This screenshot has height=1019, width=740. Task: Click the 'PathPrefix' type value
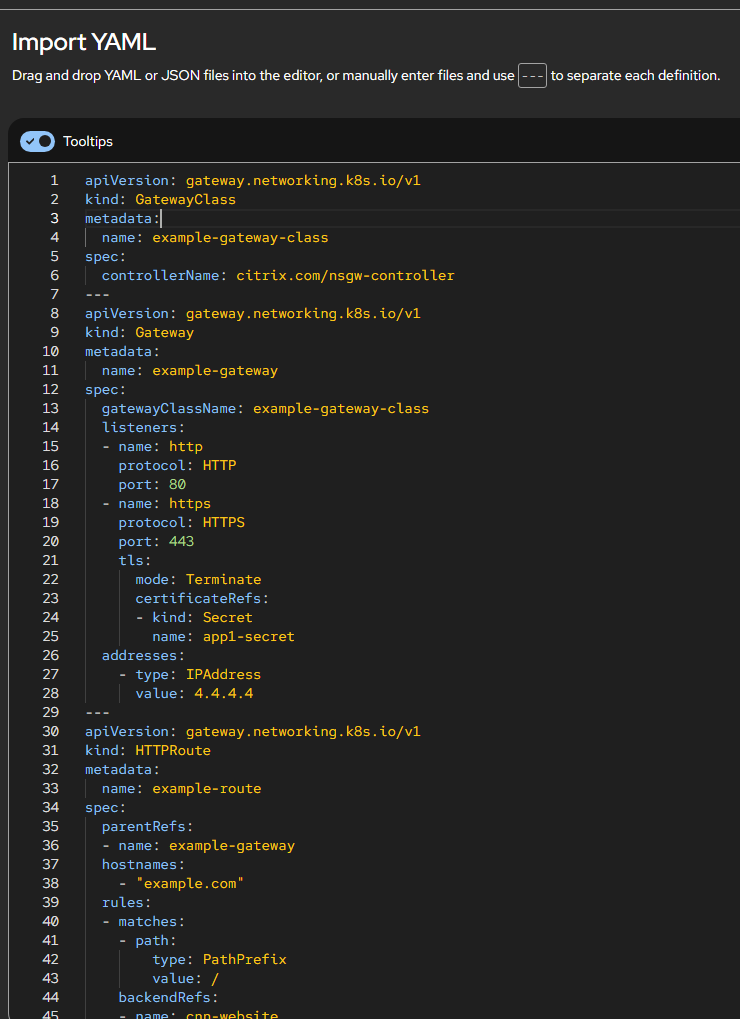(244, 959)
